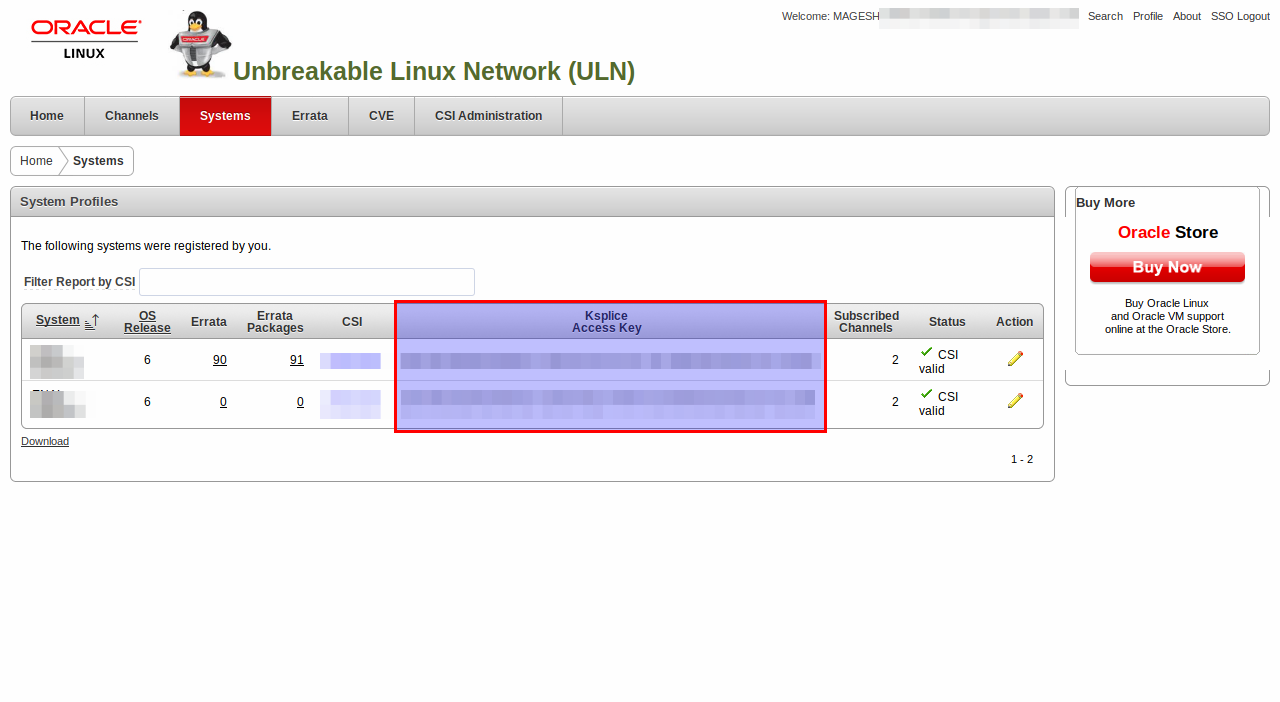The width and height of the screenshot is (1280, 702).
Task: Click the Buy Now button
Action: point(1167,268)
